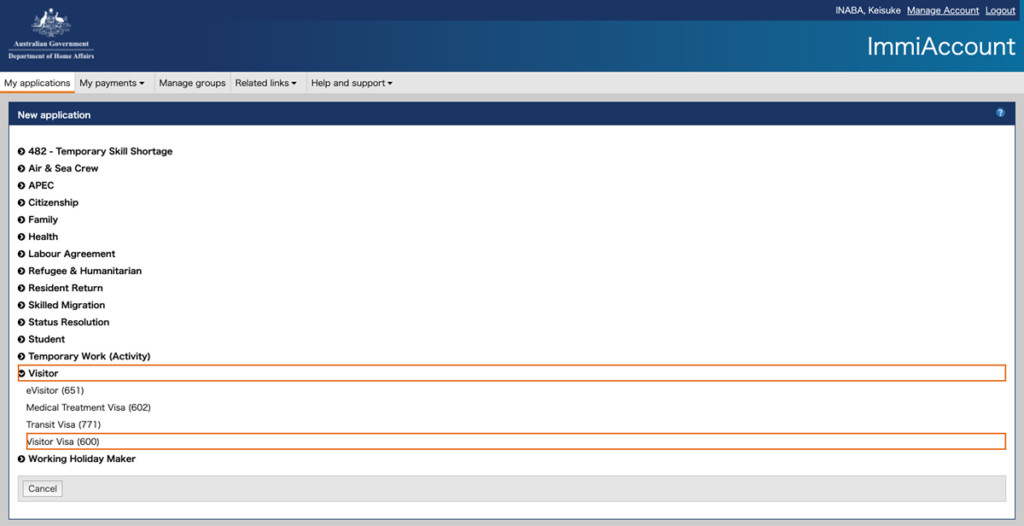Open the Related links dropdown menu

coord(266,83)
